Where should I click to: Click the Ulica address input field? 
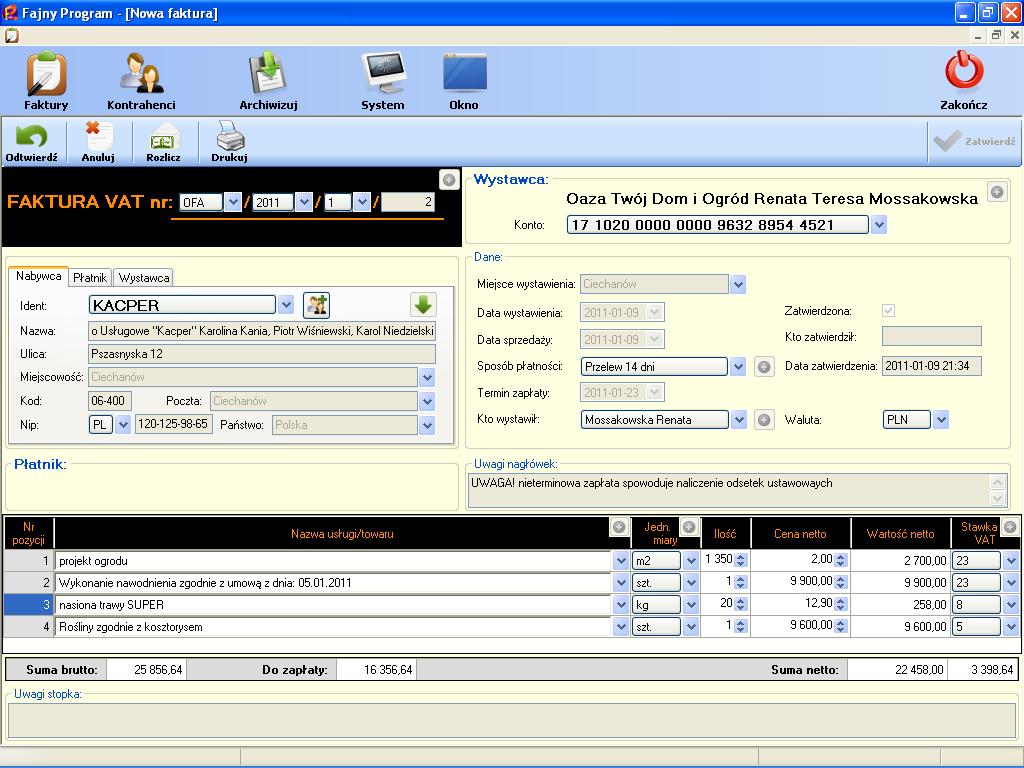click(262, 354)
